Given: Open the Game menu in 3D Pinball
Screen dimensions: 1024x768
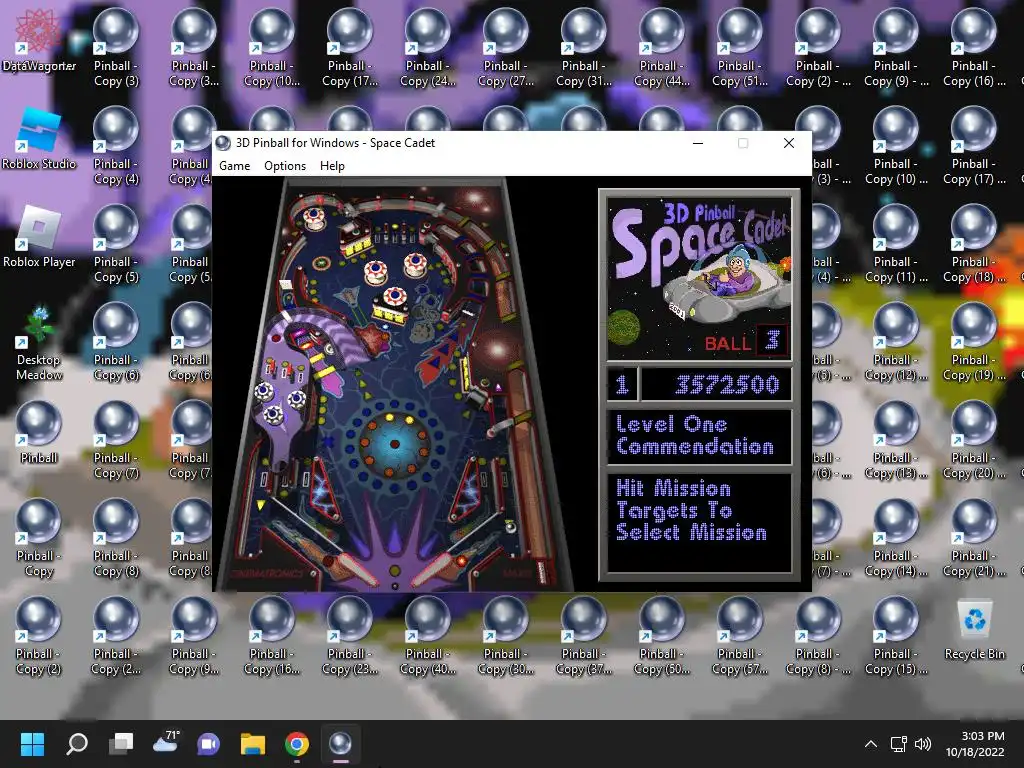Looking at the screenshot, I should (234, 166).
